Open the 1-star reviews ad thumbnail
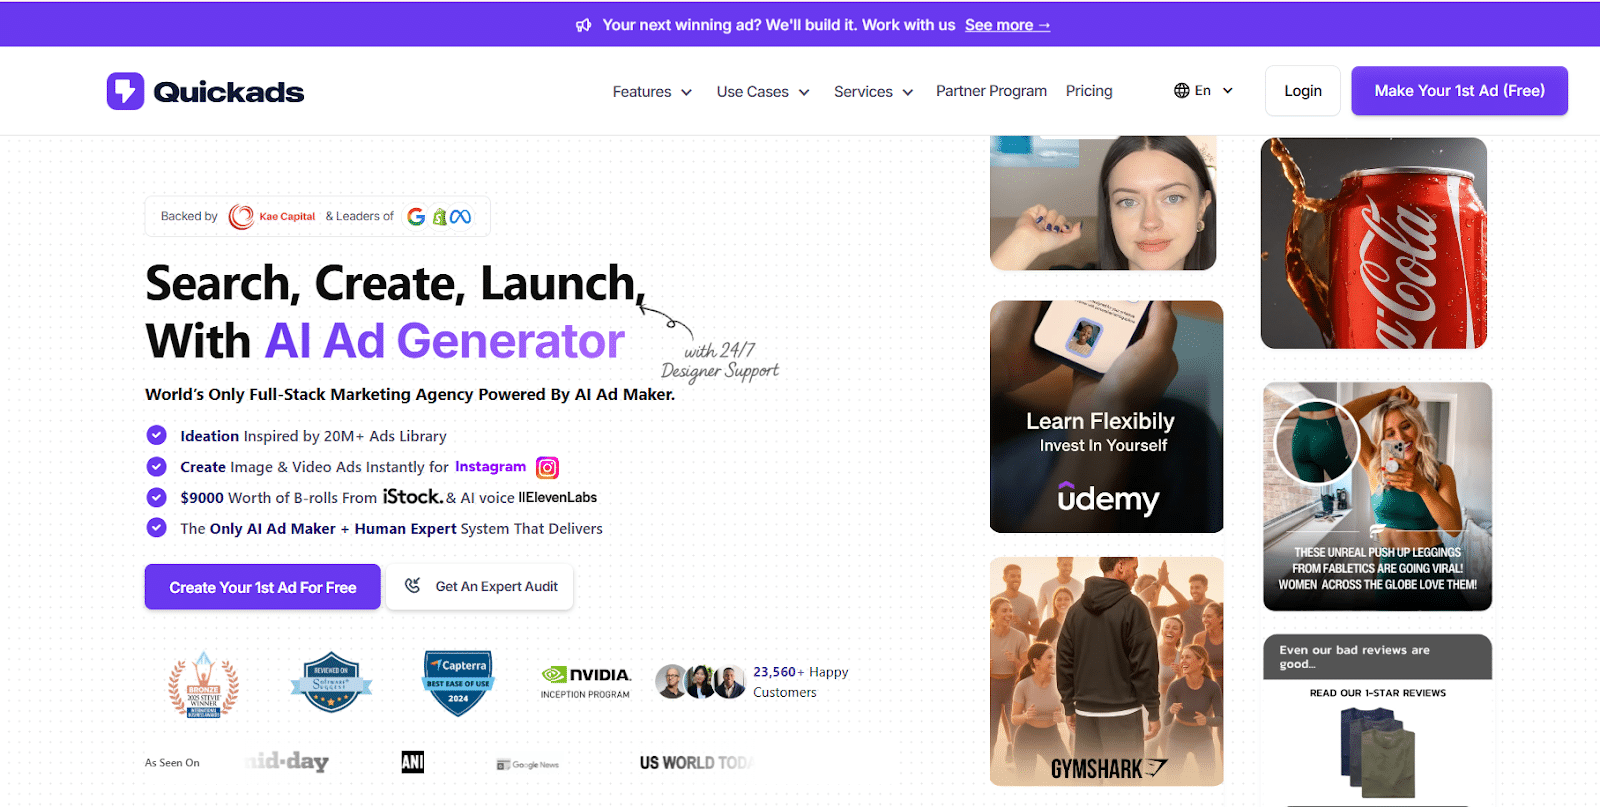 click(1377, 720)
